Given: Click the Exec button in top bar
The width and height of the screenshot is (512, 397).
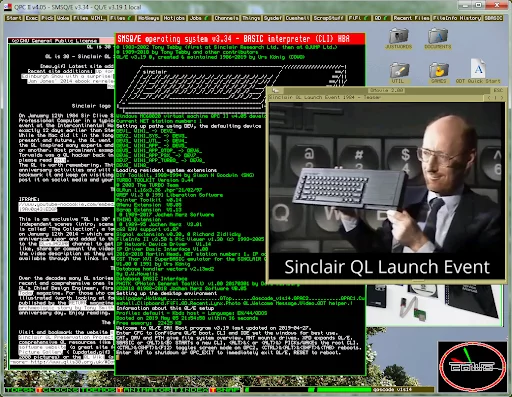Looking at the screenshot, I should pos(32,18).
